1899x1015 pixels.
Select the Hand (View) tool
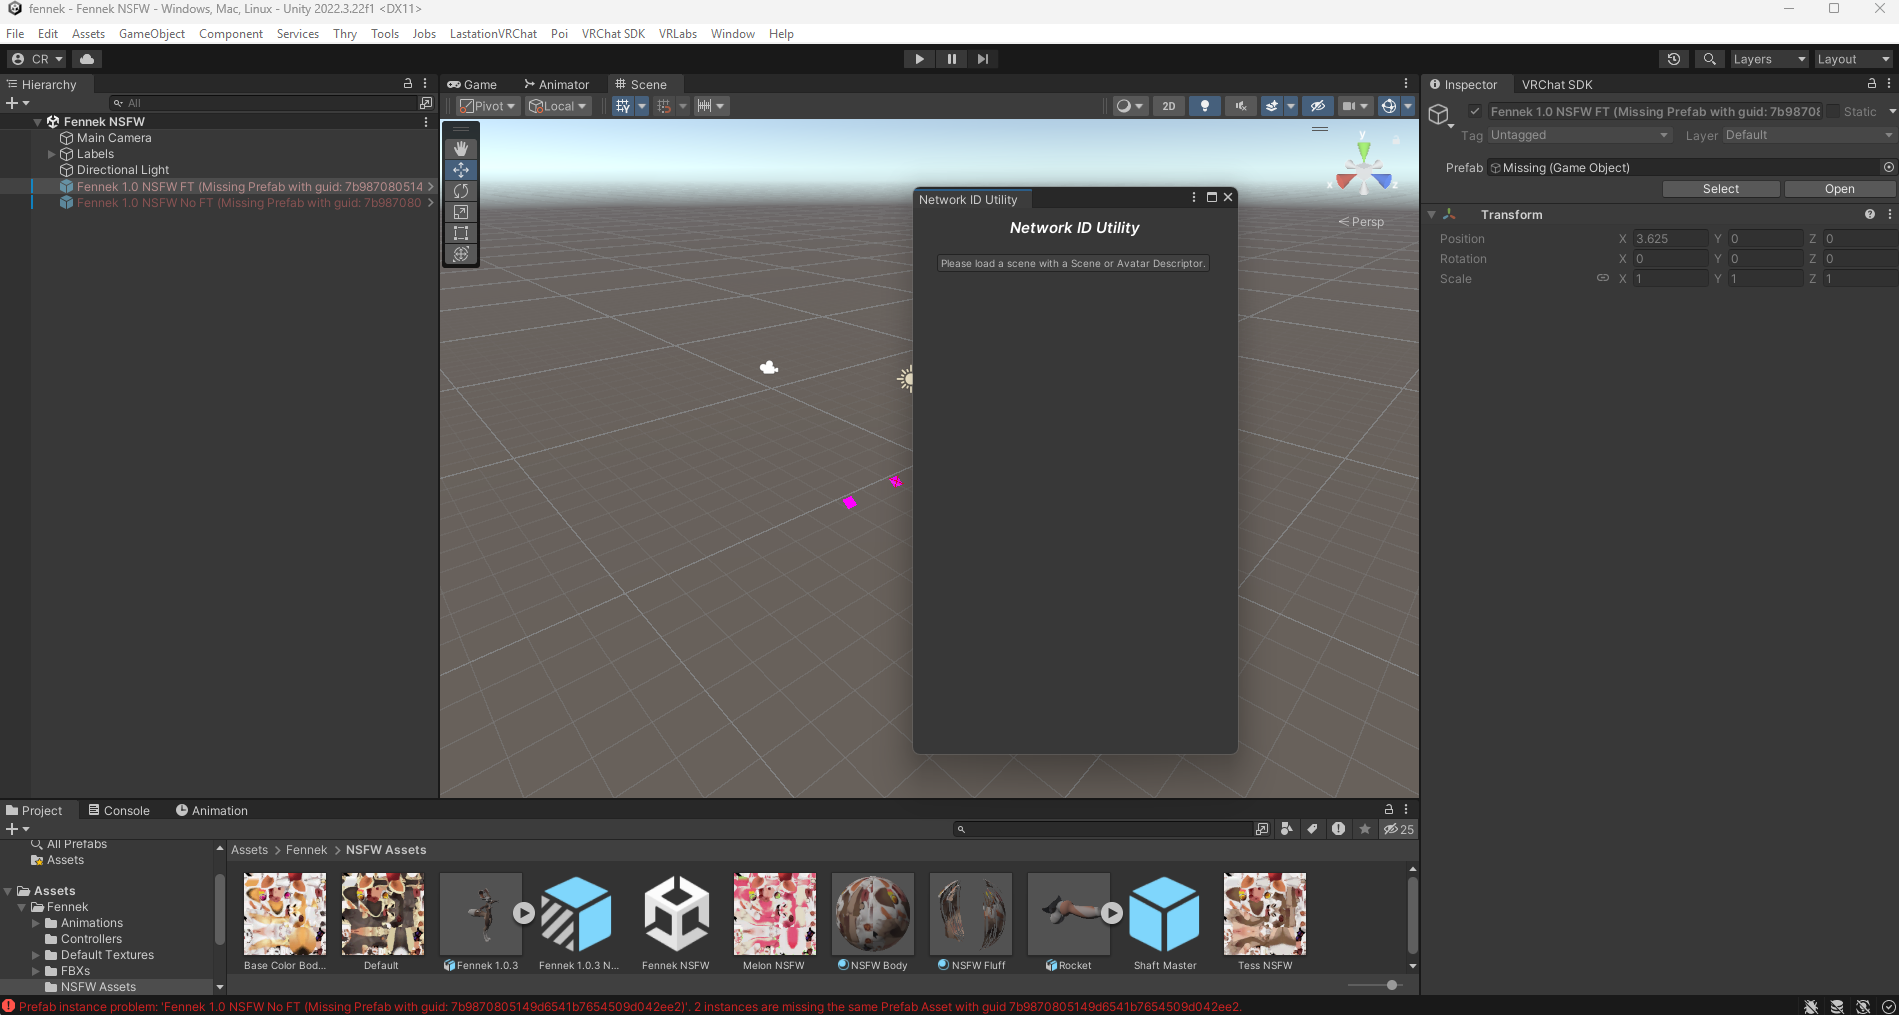coord(461,148)
